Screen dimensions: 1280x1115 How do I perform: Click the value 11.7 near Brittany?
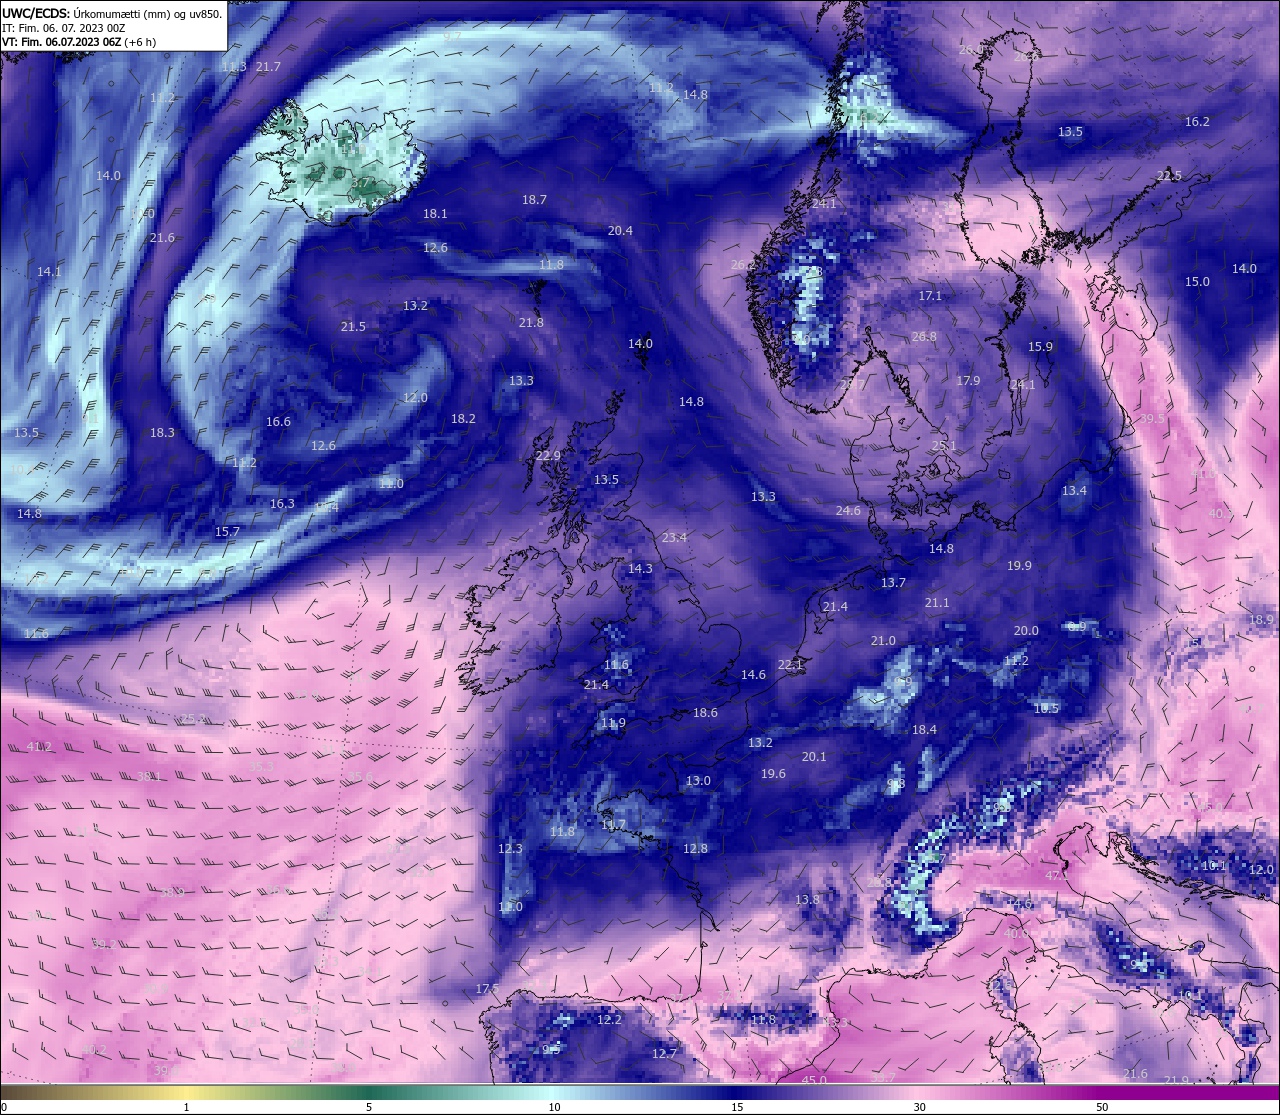[x=613, y=825]
